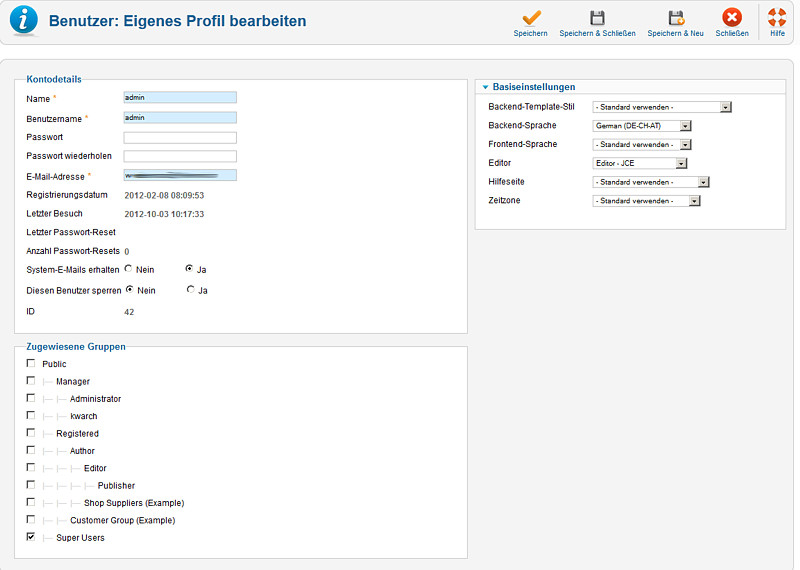Open the Hilfeseite dropdown
800x570 pixels.
tap(651, 182)
